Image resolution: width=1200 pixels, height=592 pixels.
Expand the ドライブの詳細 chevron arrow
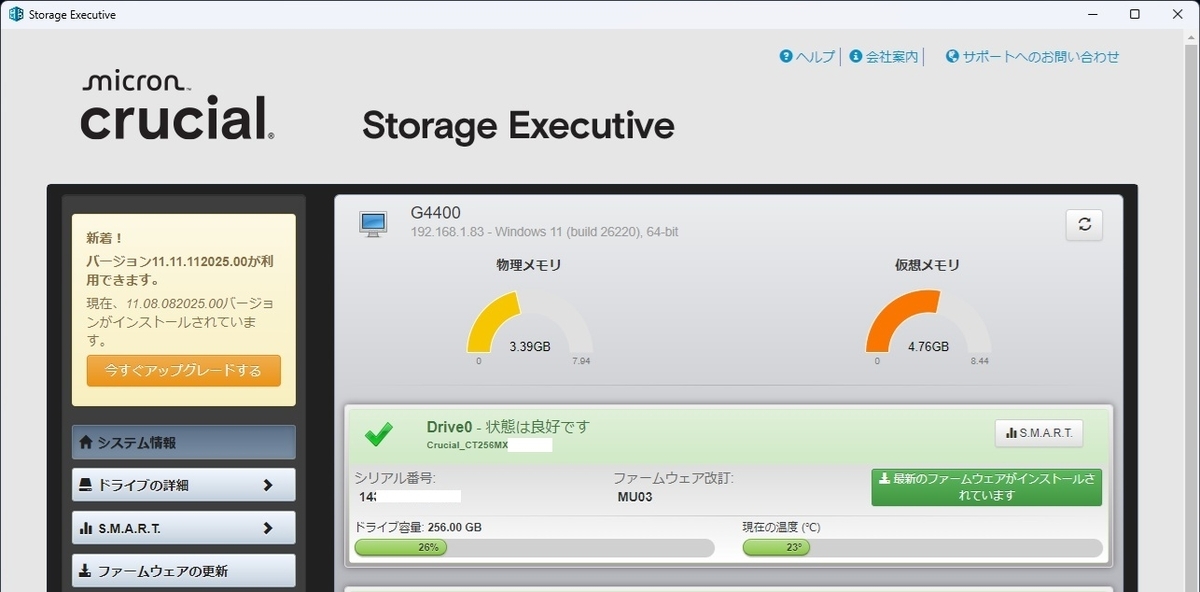click(267, 485)
